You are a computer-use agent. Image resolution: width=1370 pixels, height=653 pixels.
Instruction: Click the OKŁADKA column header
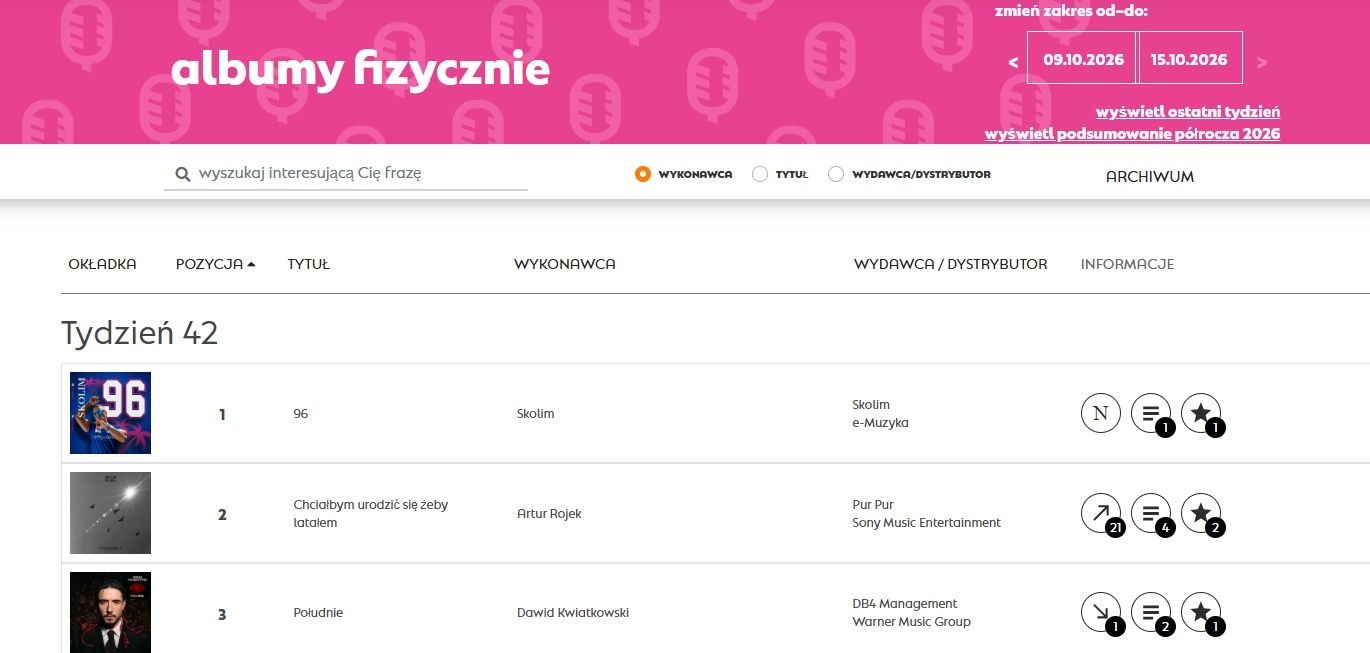(x=102, y=264)
